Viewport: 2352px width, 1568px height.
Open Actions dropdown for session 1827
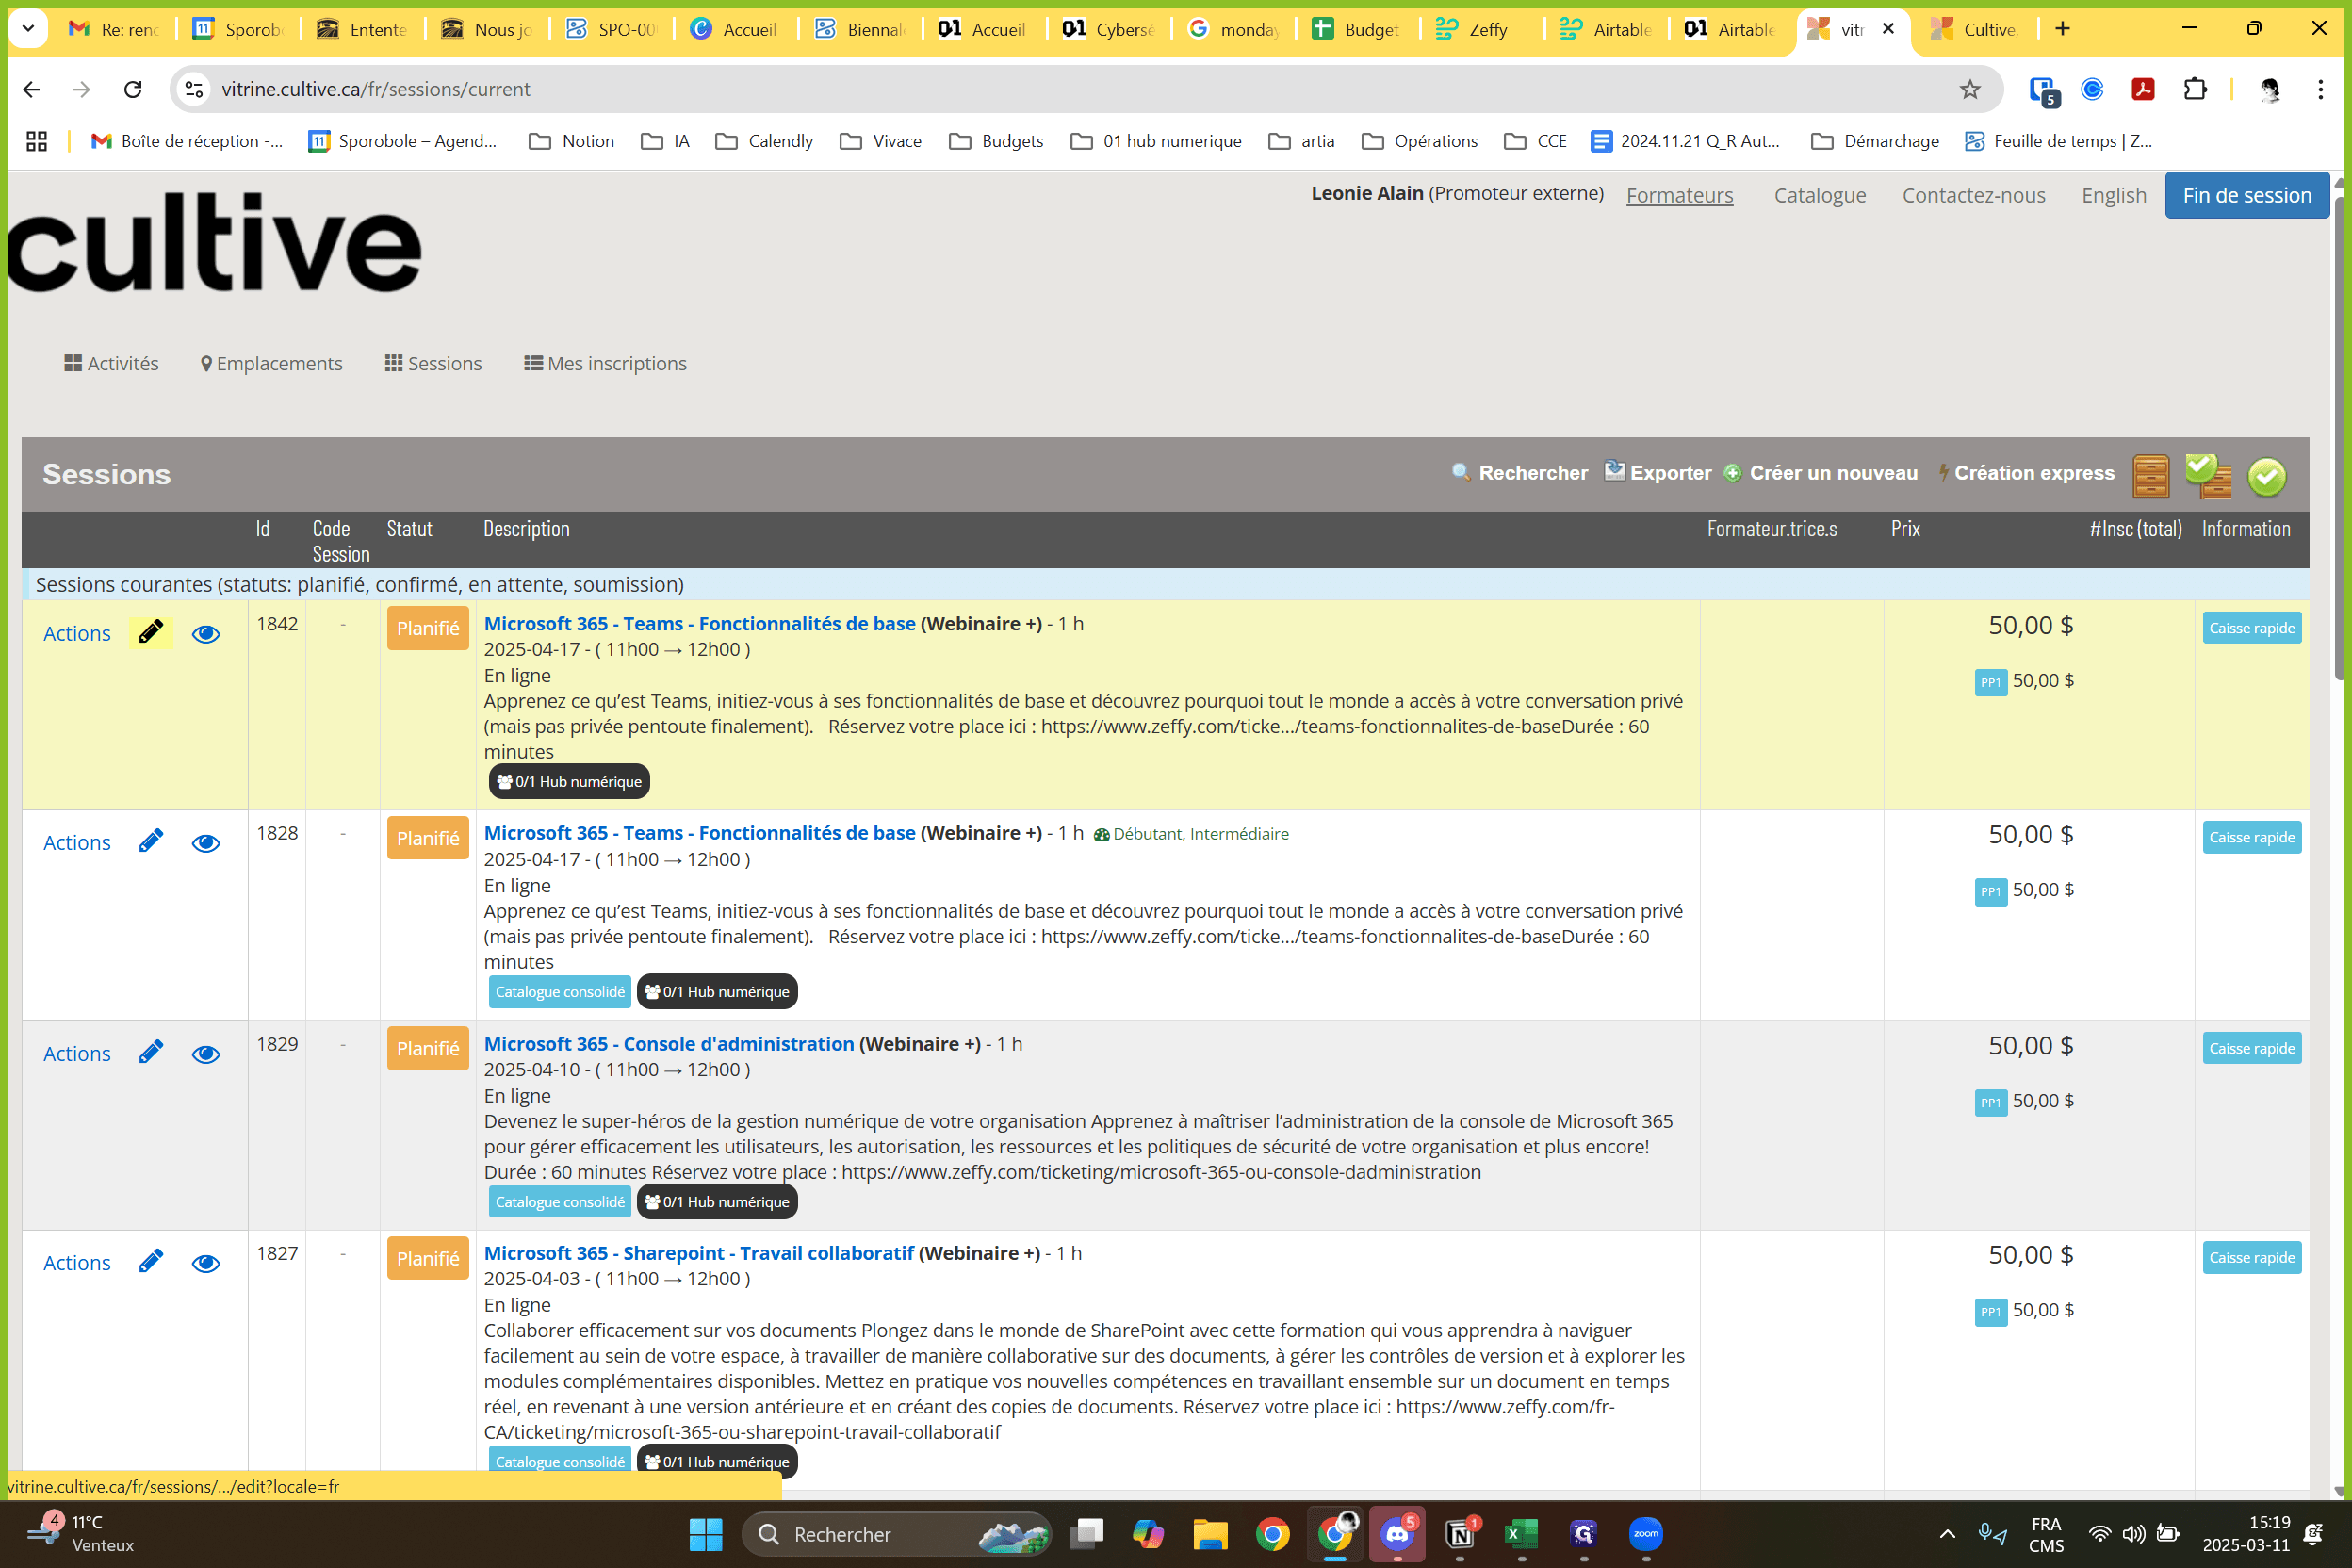coord(77,1262)
